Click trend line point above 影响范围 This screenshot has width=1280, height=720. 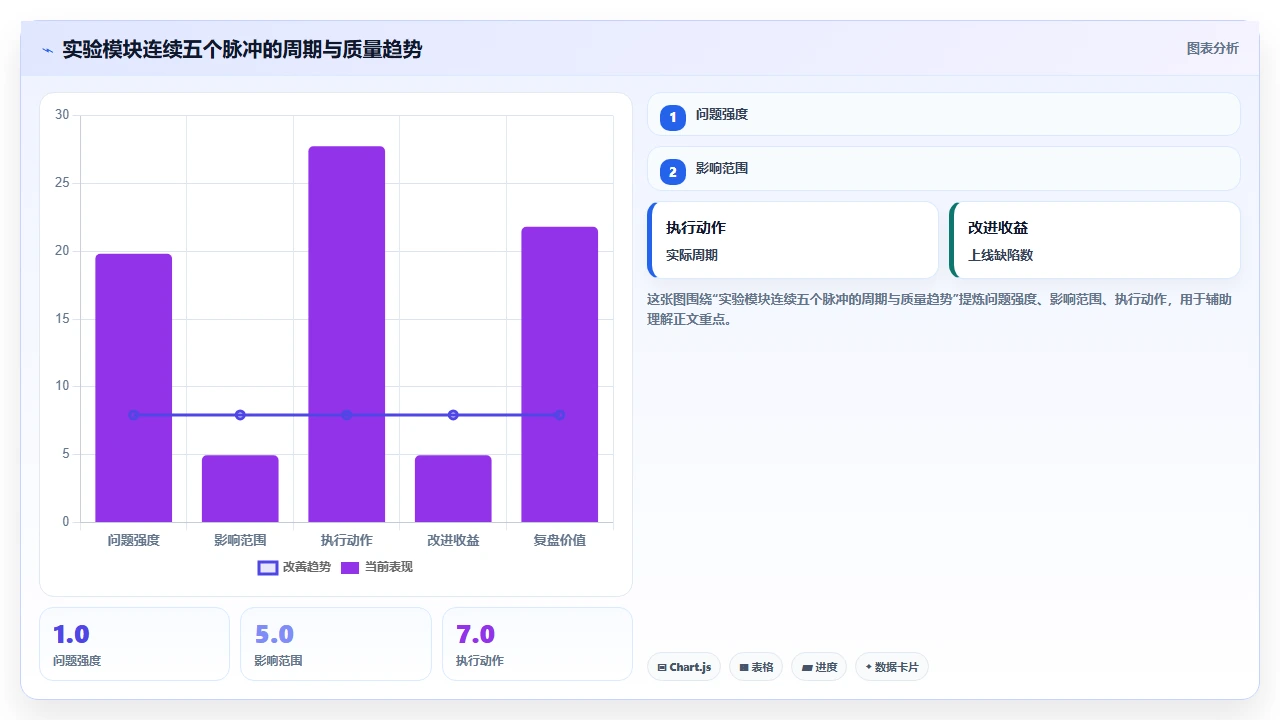click(240, 415)
